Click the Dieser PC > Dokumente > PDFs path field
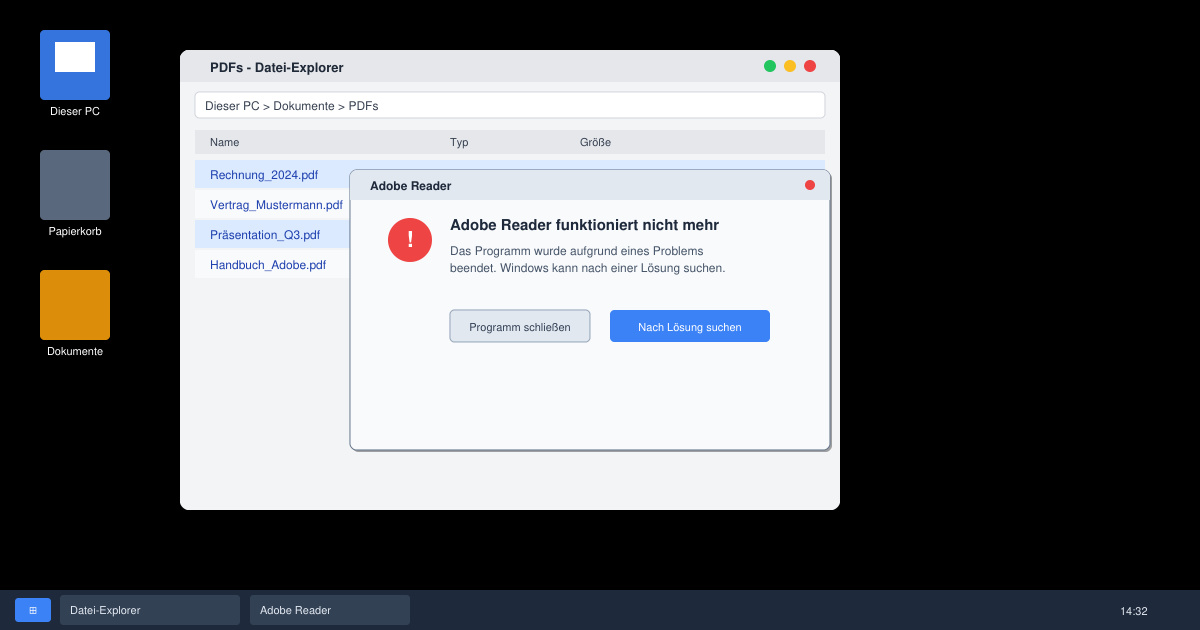This screenshot has height=630, width=1200. [x=510, y=105]
